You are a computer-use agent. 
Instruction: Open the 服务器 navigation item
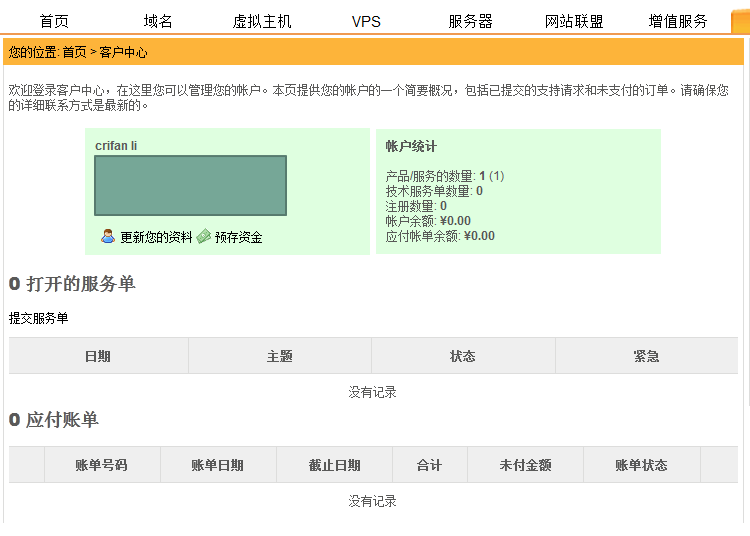click(x=470, y=21)
